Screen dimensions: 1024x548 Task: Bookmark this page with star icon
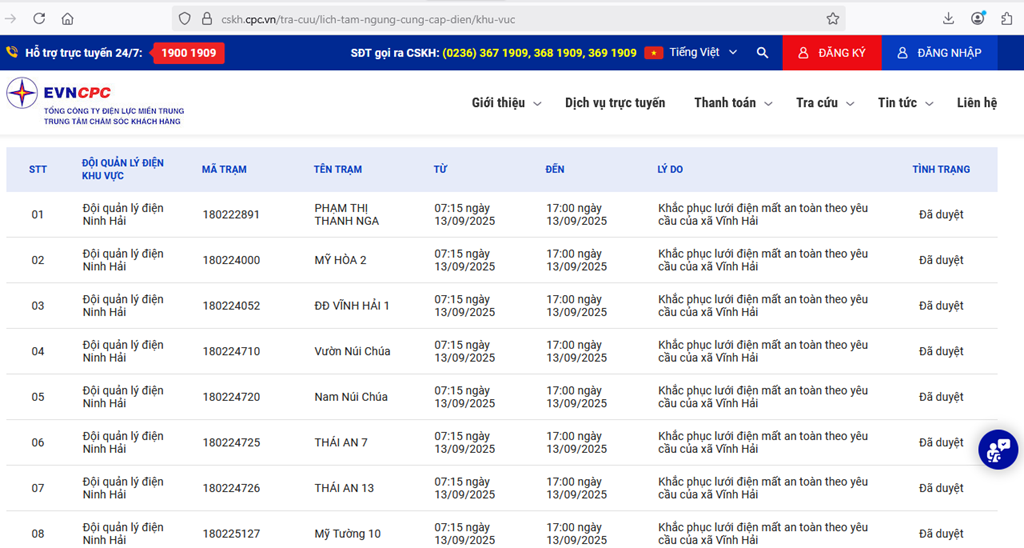[x=833, y=19]
